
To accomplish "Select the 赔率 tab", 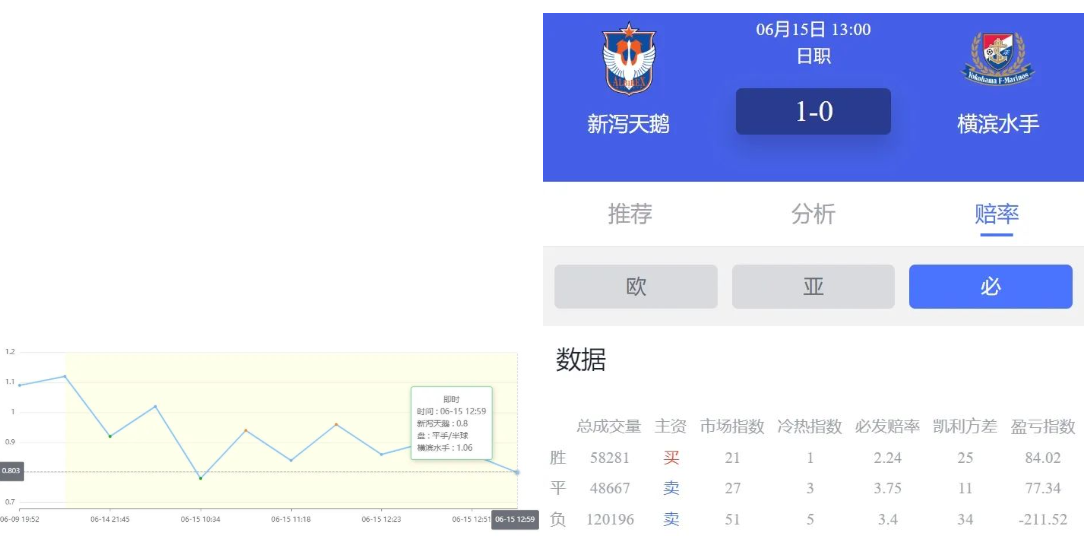I will point(996,214).
